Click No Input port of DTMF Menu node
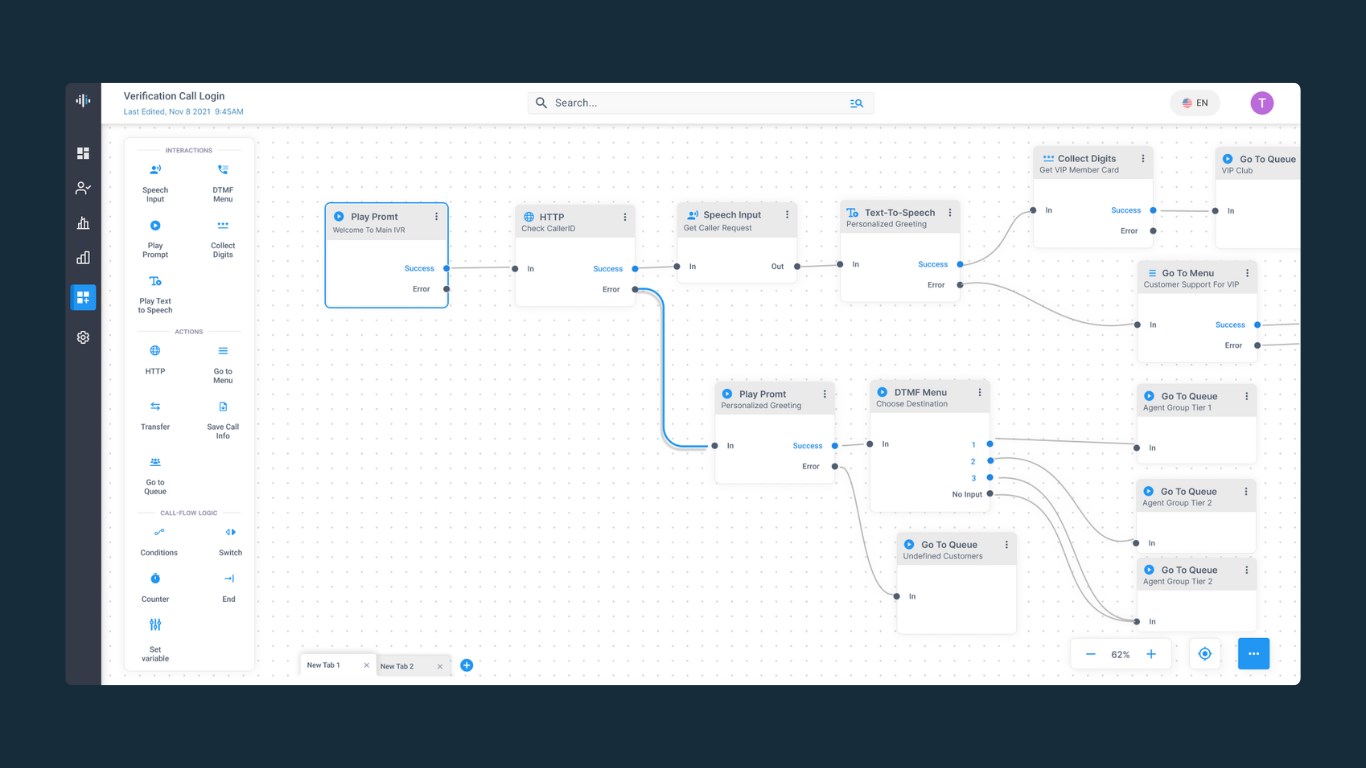 pos(990,494)
